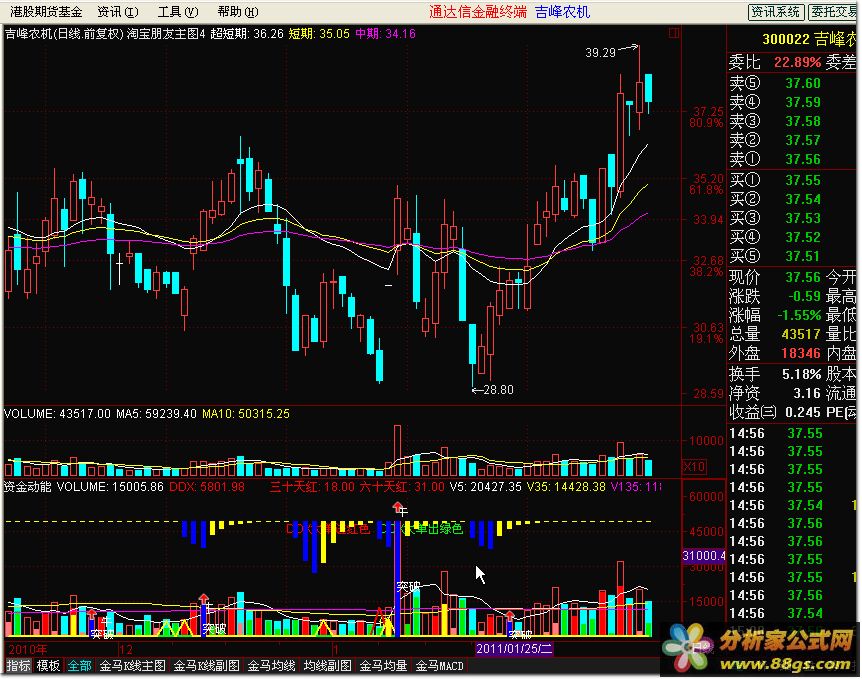Click the VOLUME: 43517.00 label
This screenshot has height=679, width=862.
57,413
